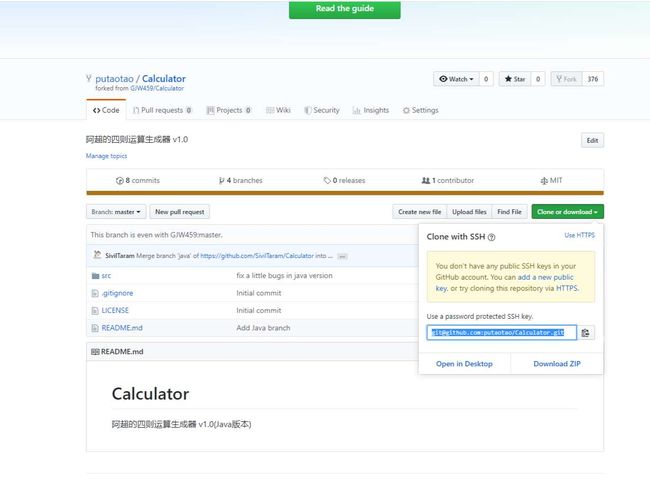Click the SSH clone URL field
The height and width of the screenshot is (481, 650).
502,333
